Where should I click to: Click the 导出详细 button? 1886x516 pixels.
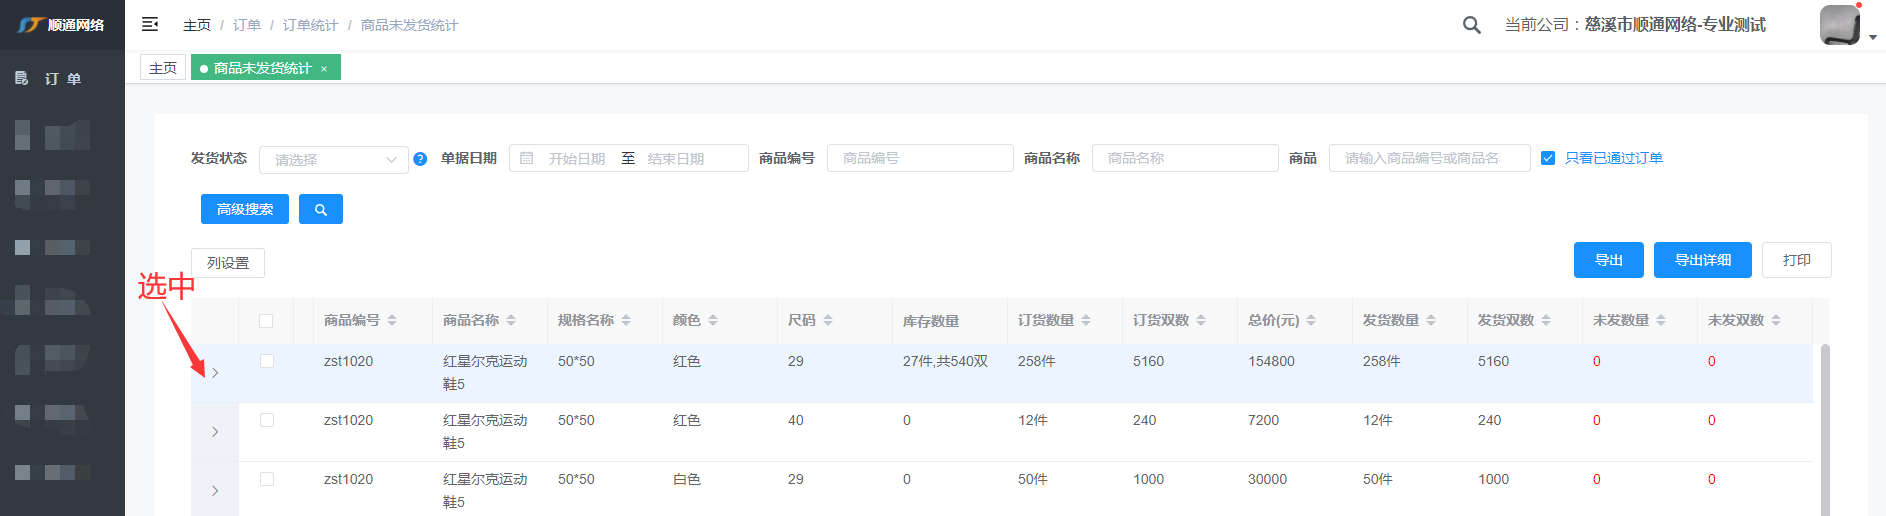click(x=1702, y=260)
